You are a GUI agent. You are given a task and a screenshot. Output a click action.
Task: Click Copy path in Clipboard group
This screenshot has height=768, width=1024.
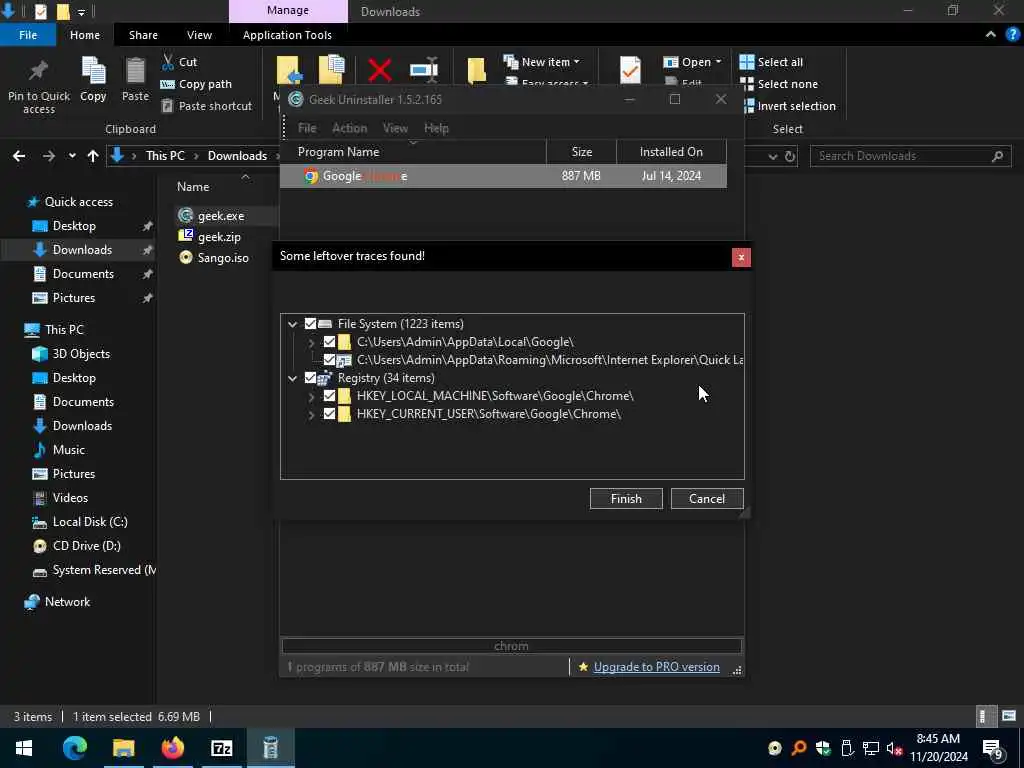[x=196, y=84]
